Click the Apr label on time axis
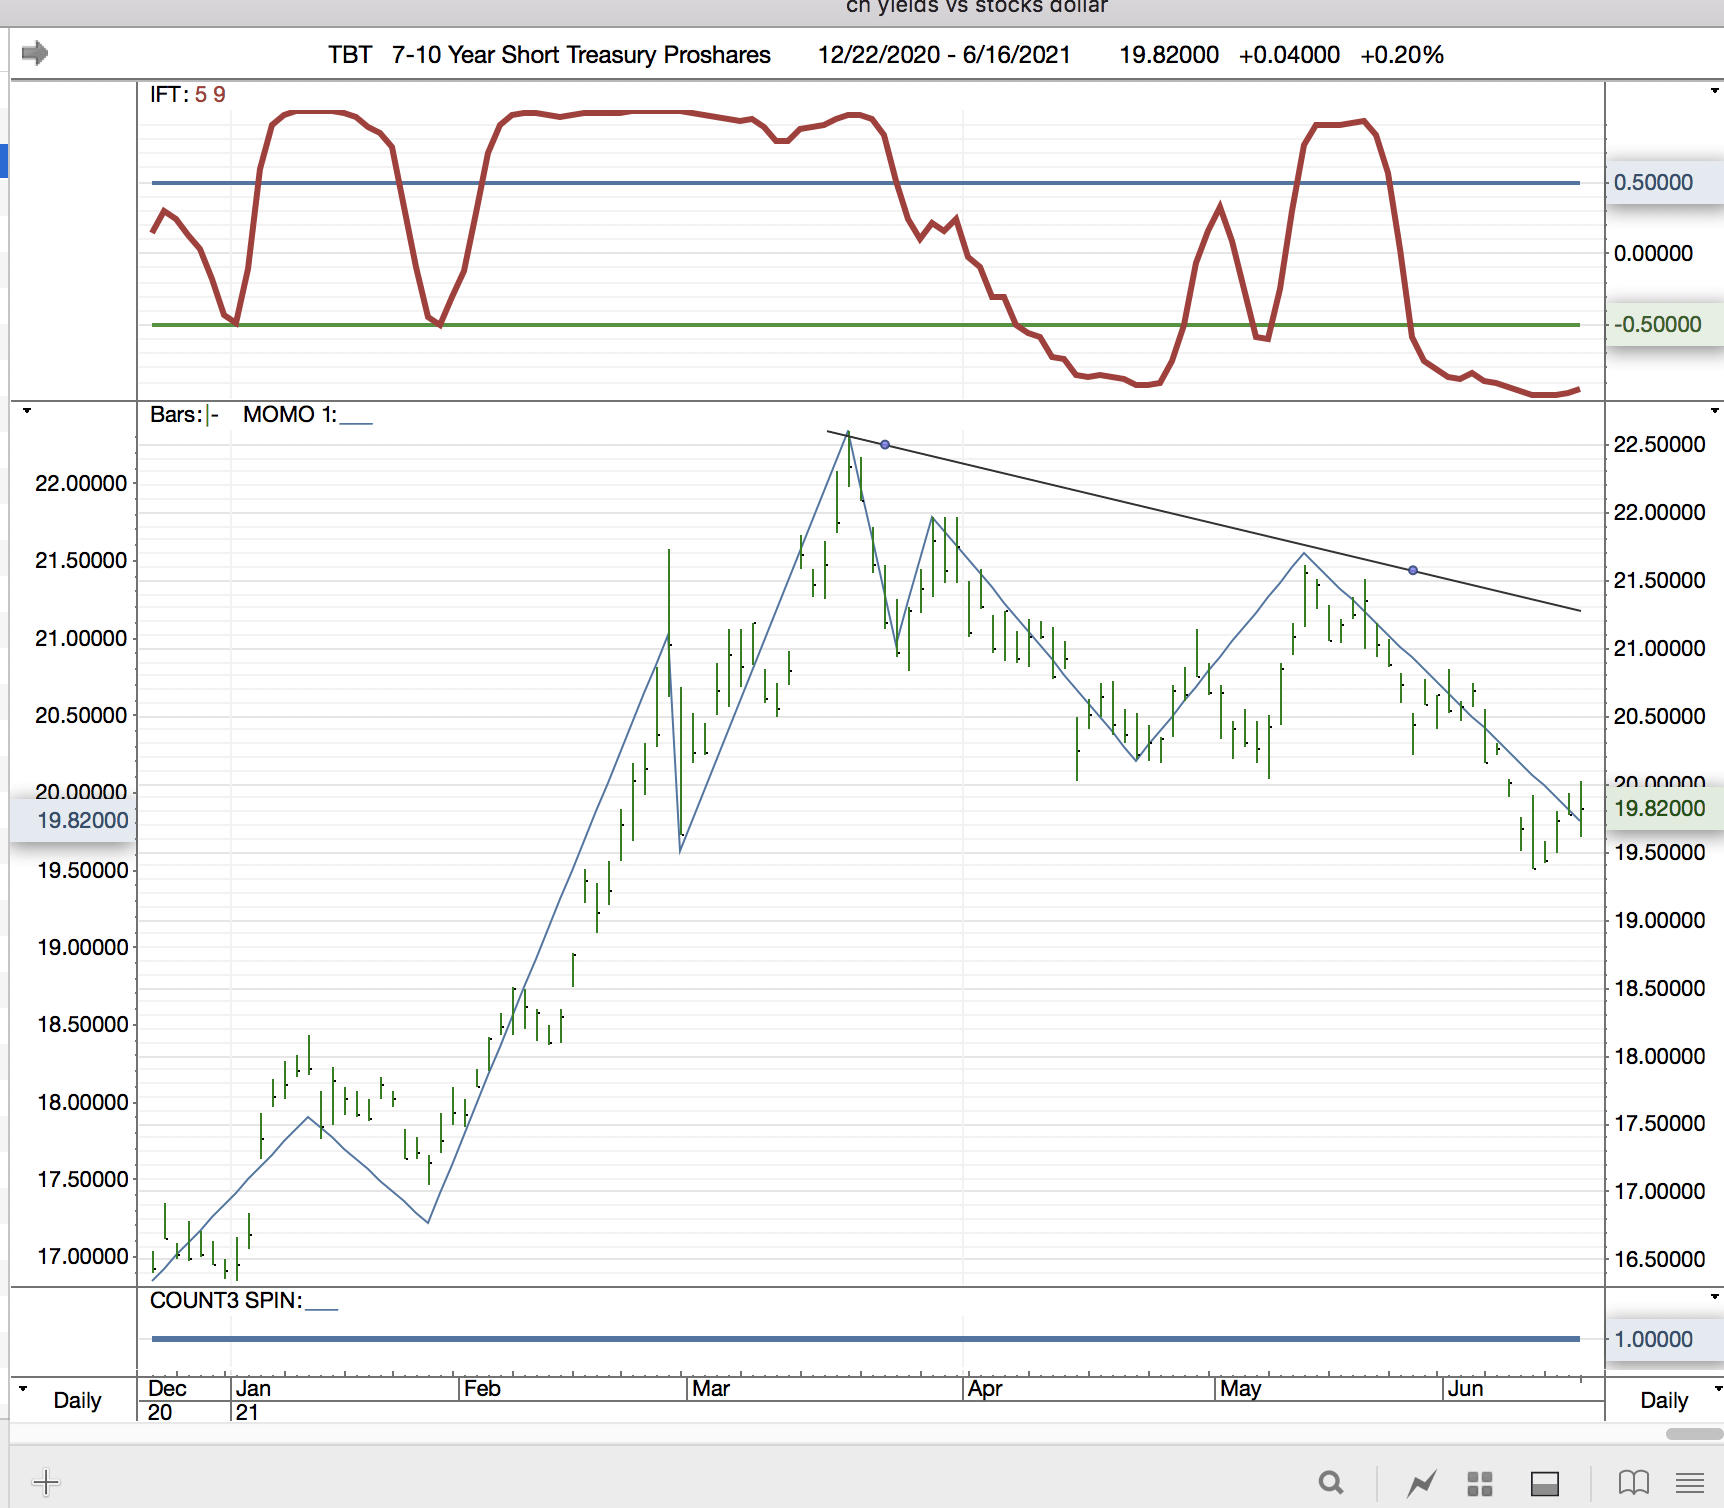Viewport: 1724px width, 1508px height. (986, 1388)
